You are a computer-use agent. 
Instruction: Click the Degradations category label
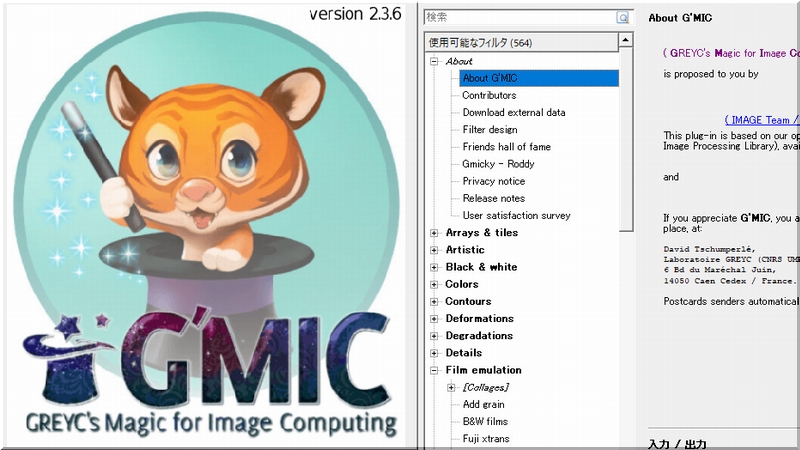tap(479, 336)
